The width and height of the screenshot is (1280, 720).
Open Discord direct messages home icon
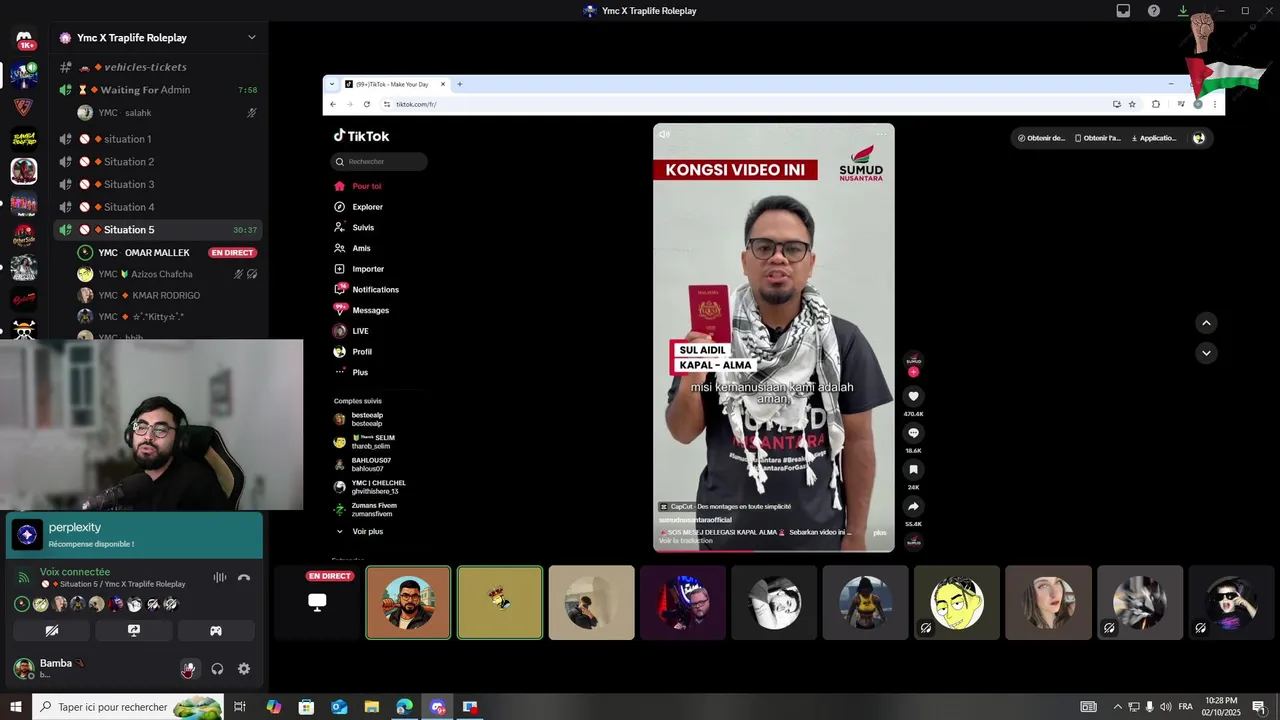coord(24,40)
